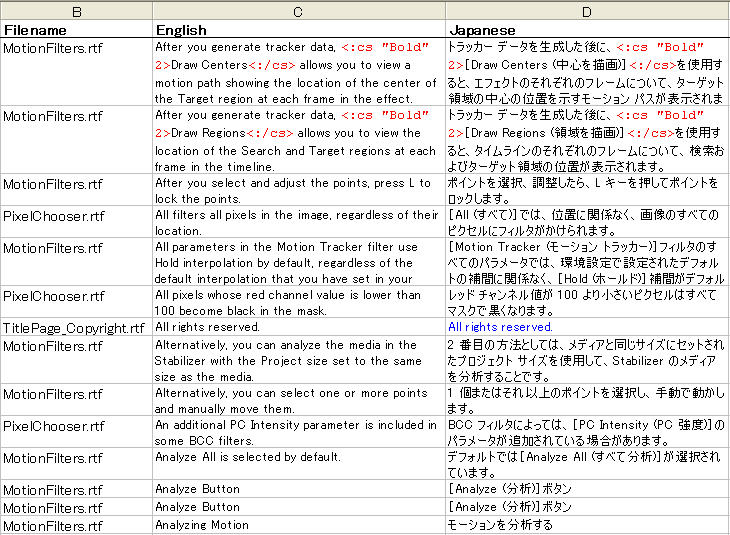Image resolution: width=730 pixels, height=535 pixels.
Task: Click the column D header
Action: (x=587, y=10)
